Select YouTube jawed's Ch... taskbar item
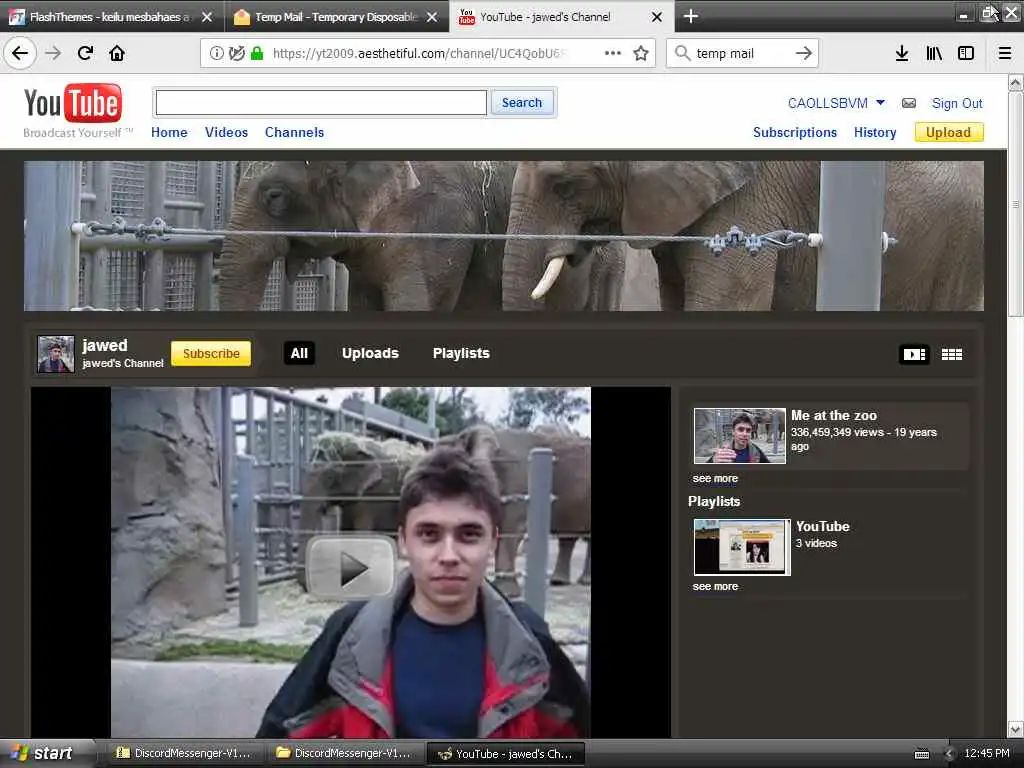Screen dimensions: 1024x768 [505, 753]
